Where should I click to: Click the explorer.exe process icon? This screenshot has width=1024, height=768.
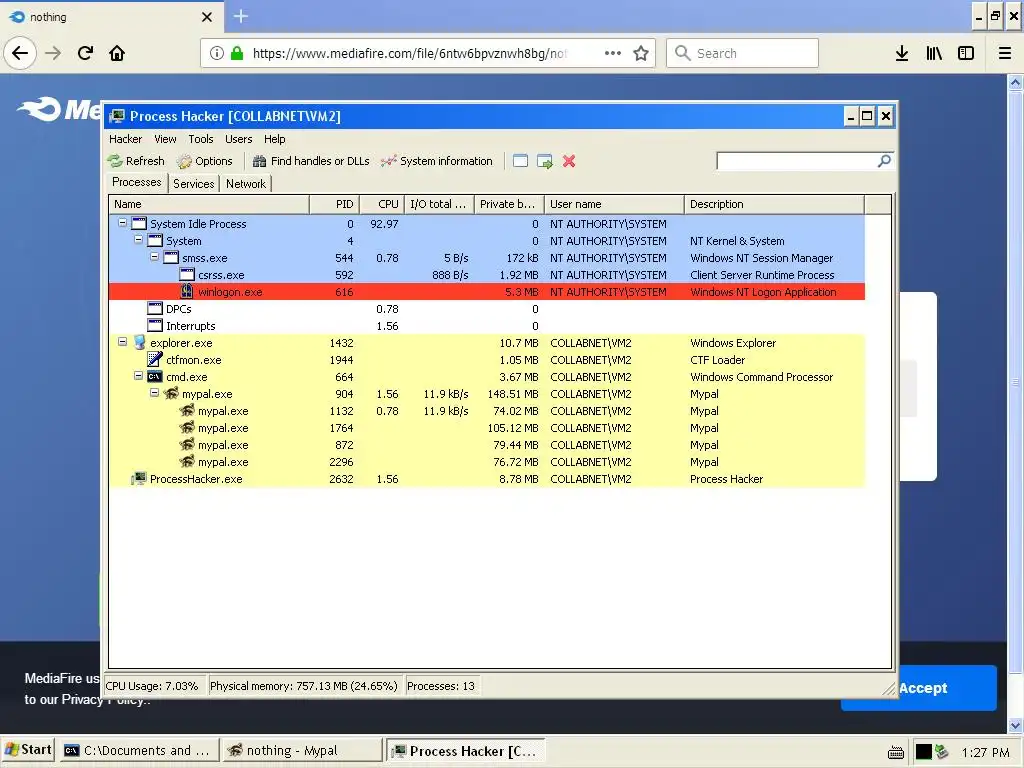tap(139, 342)
